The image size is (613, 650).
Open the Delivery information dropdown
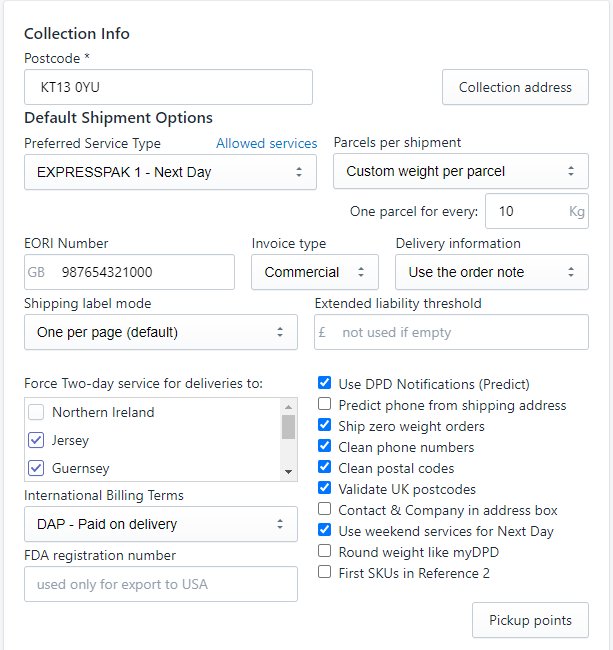point(492,272)
